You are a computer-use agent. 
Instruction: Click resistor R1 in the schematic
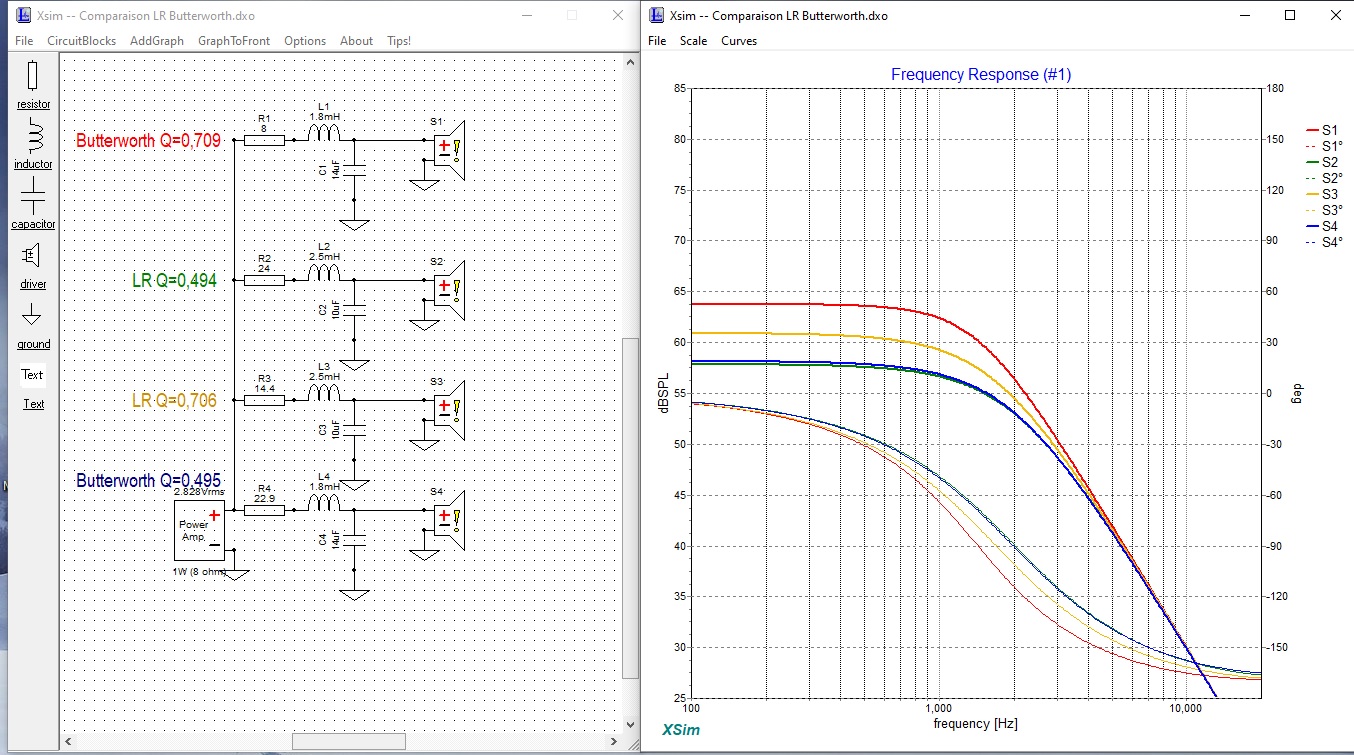point(264,141)
